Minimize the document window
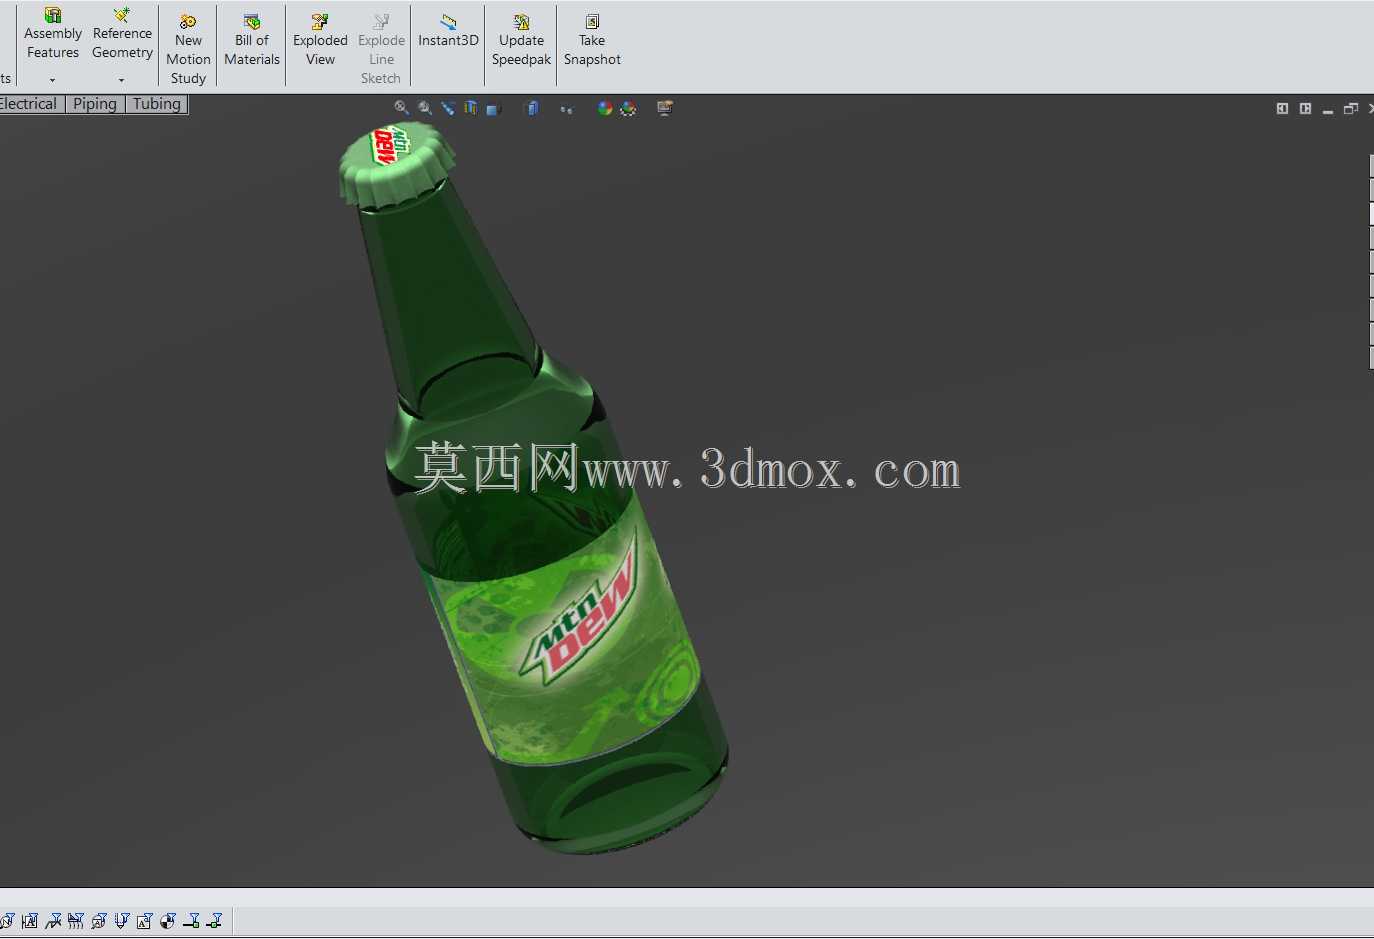Screen dimensions: 1374x939 [x=1328, y=110]
